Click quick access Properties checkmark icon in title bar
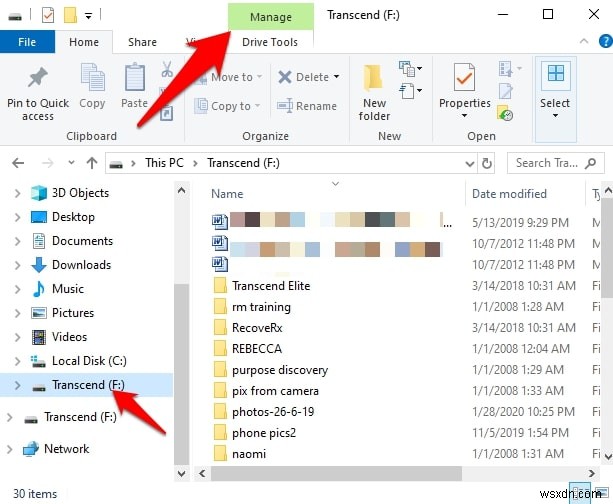613x504 pixels. (x=48, y=15)
